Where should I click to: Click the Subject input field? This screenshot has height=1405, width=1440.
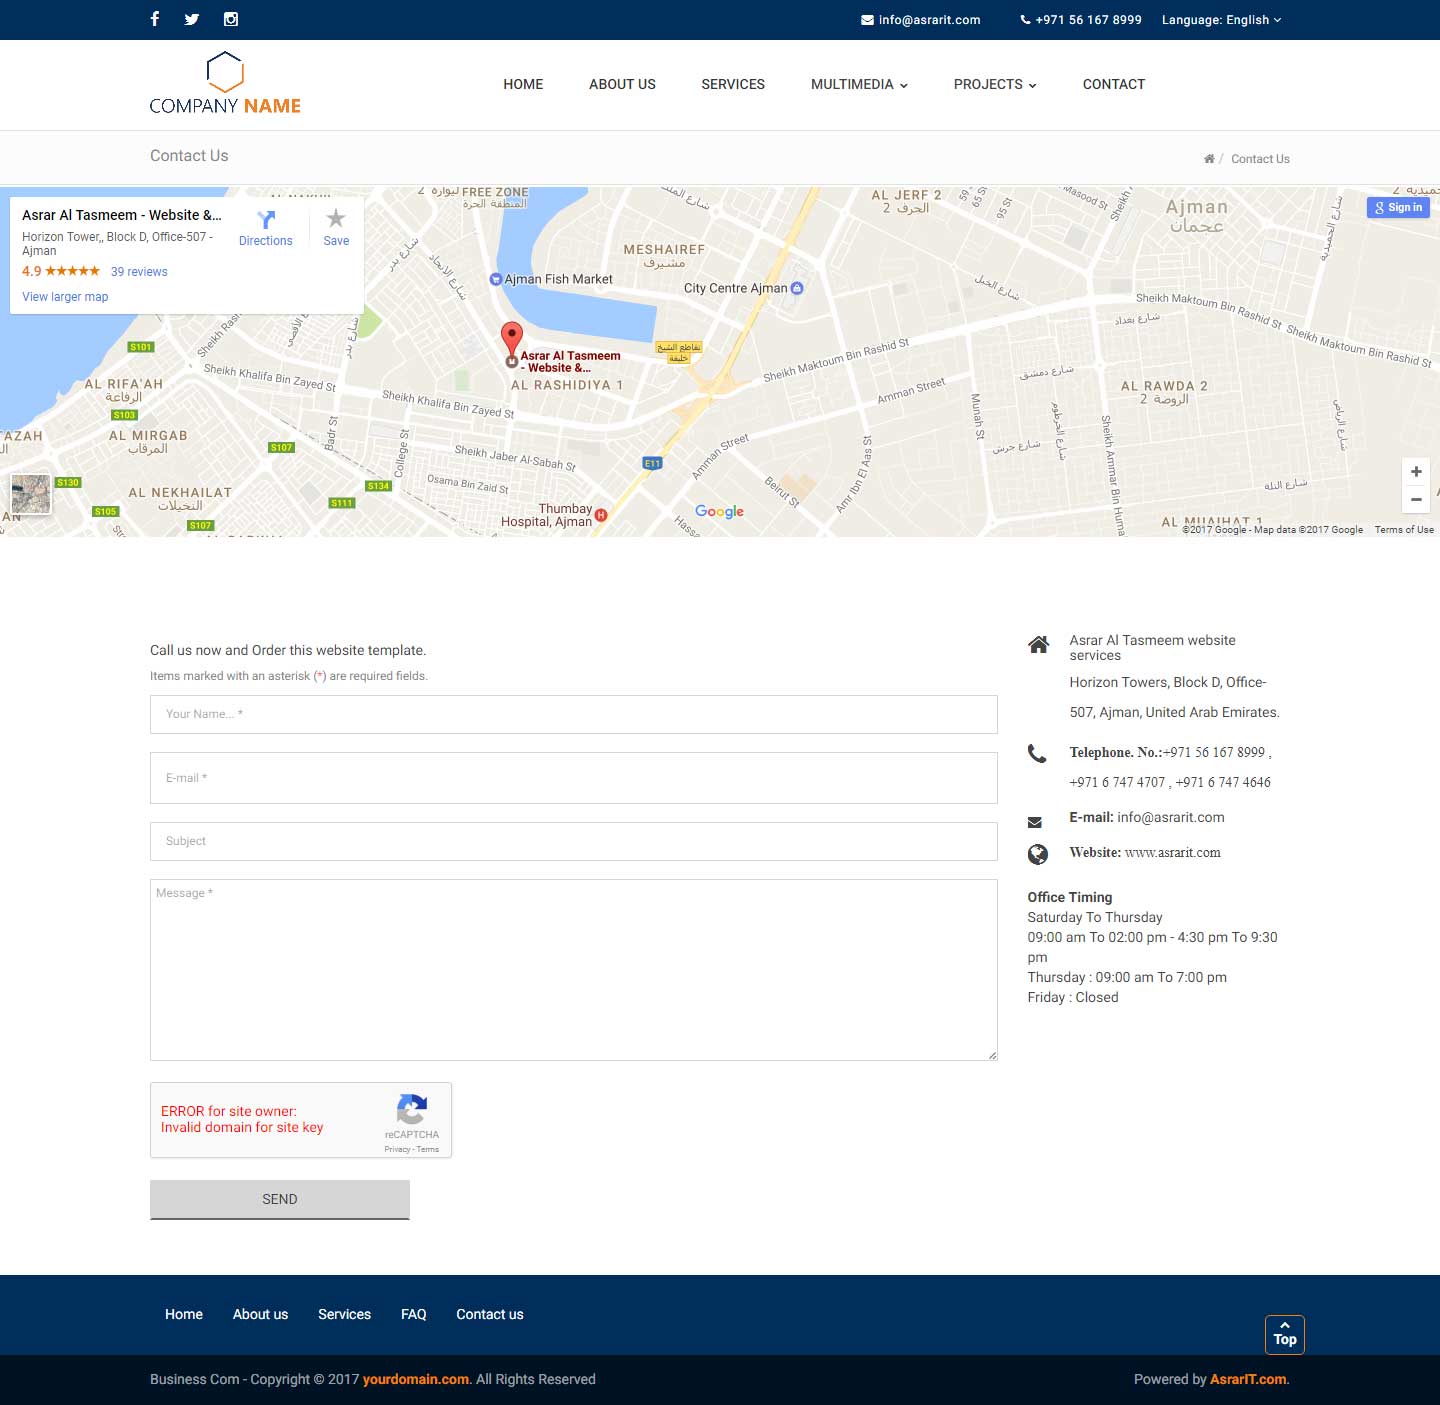574,841
